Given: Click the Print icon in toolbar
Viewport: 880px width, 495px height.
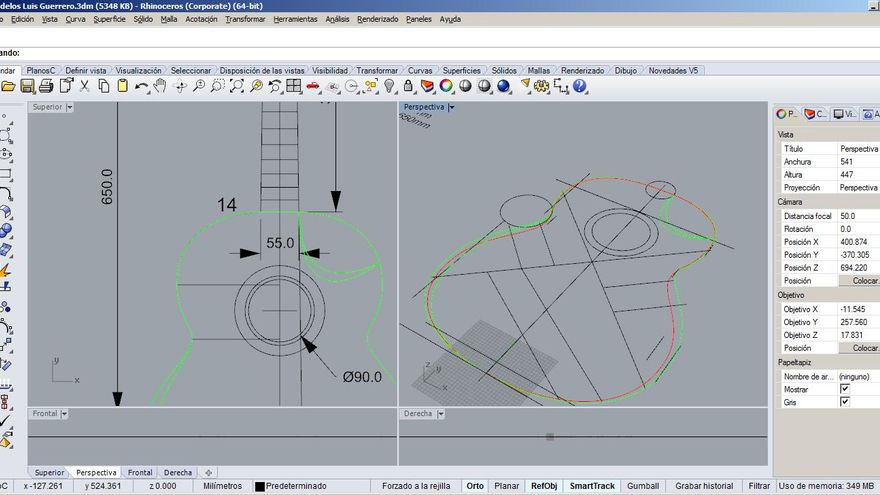Looking at the screenshot, I should click(48, 87).
